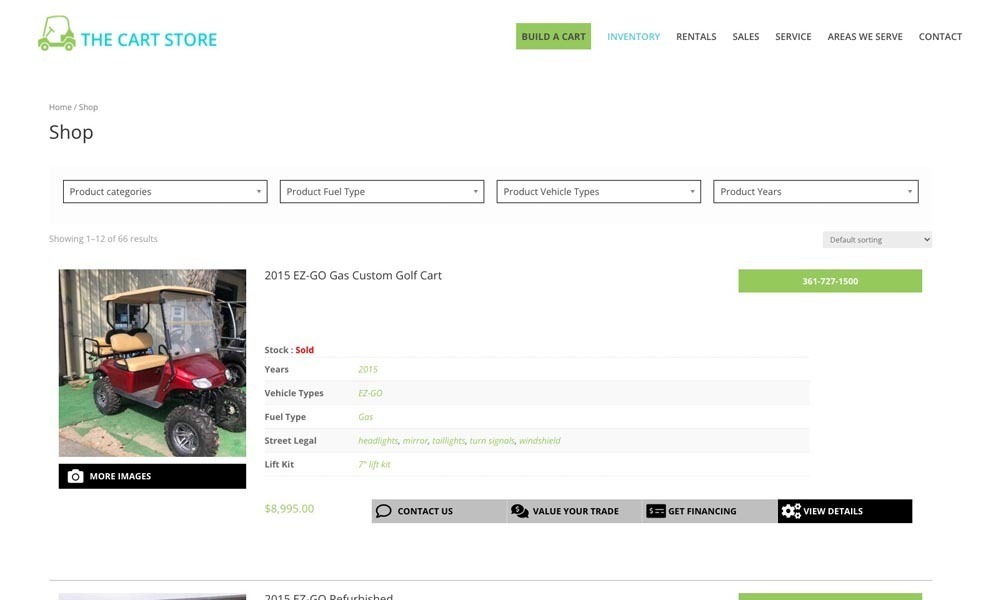The image size is (981, 600).
Task: Click the mirror street legal link
Action: pos(415,440)
